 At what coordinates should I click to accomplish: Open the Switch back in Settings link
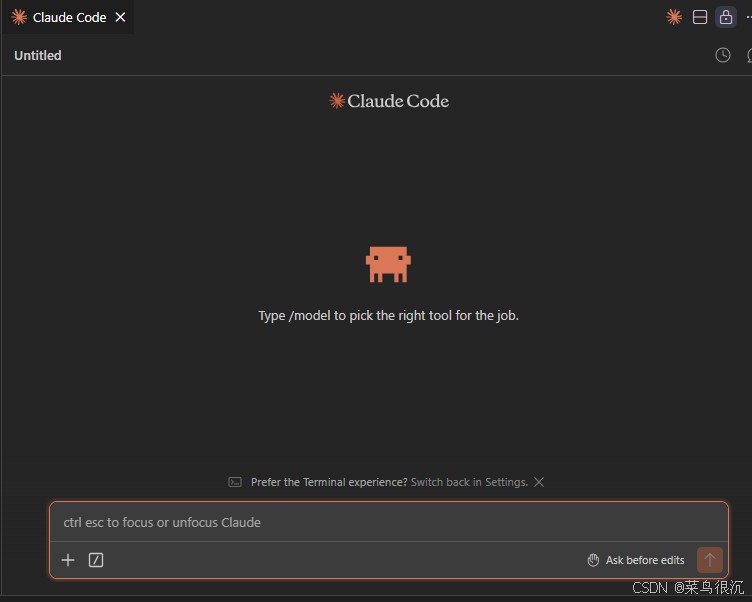(x=469, y=482)
